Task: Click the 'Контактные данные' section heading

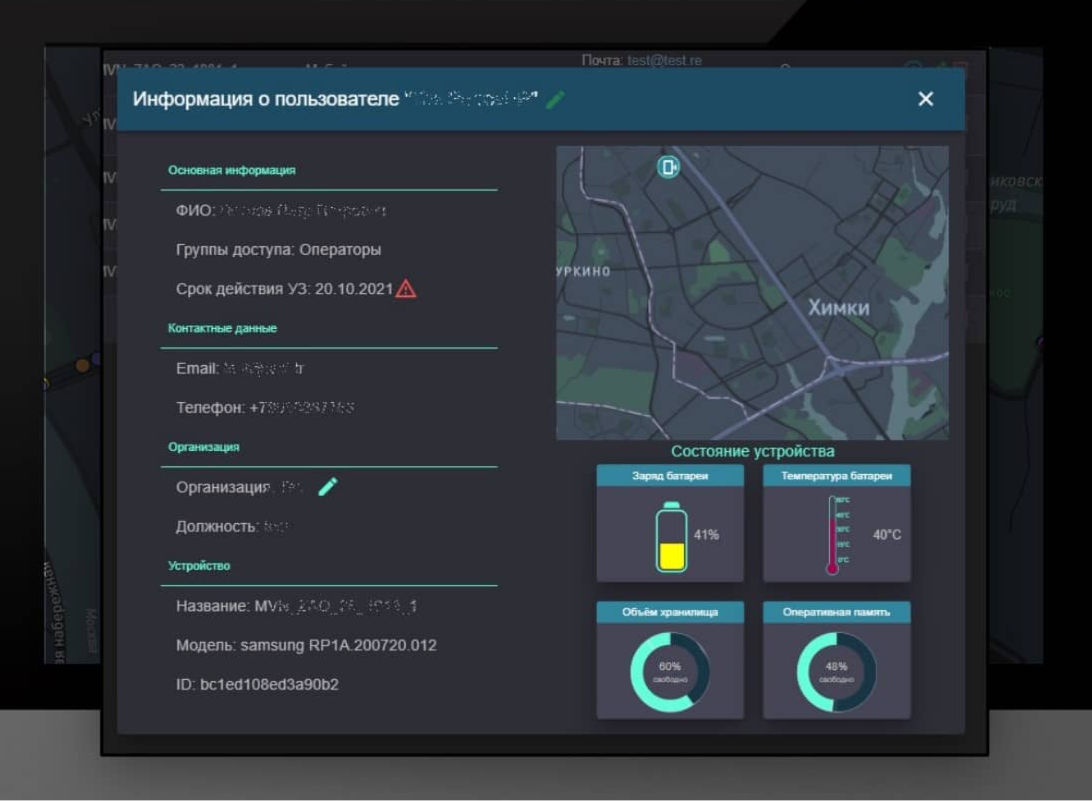Action: pyautogui.click(x=223, y=328)
